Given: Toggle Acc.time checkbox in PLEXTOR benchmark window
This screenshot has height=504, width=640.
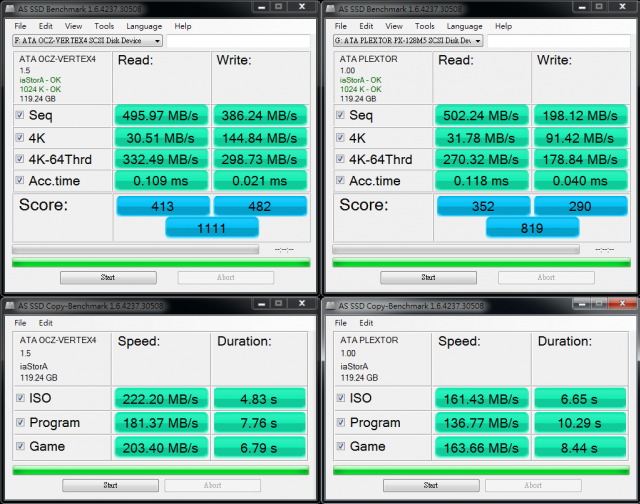Looking at the screenshot, I should pyautogui.click(x=340, y=180).
